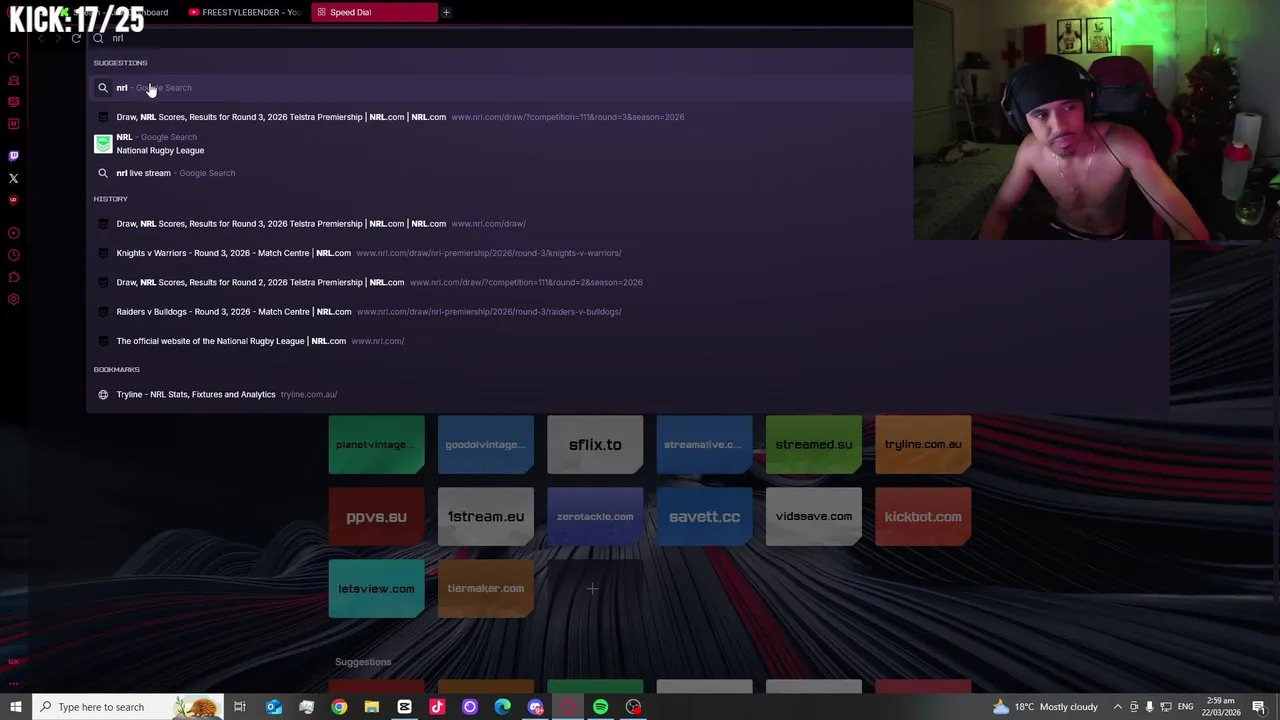
Task: Click the Windows taskbar search box
Action: [127, 707]
